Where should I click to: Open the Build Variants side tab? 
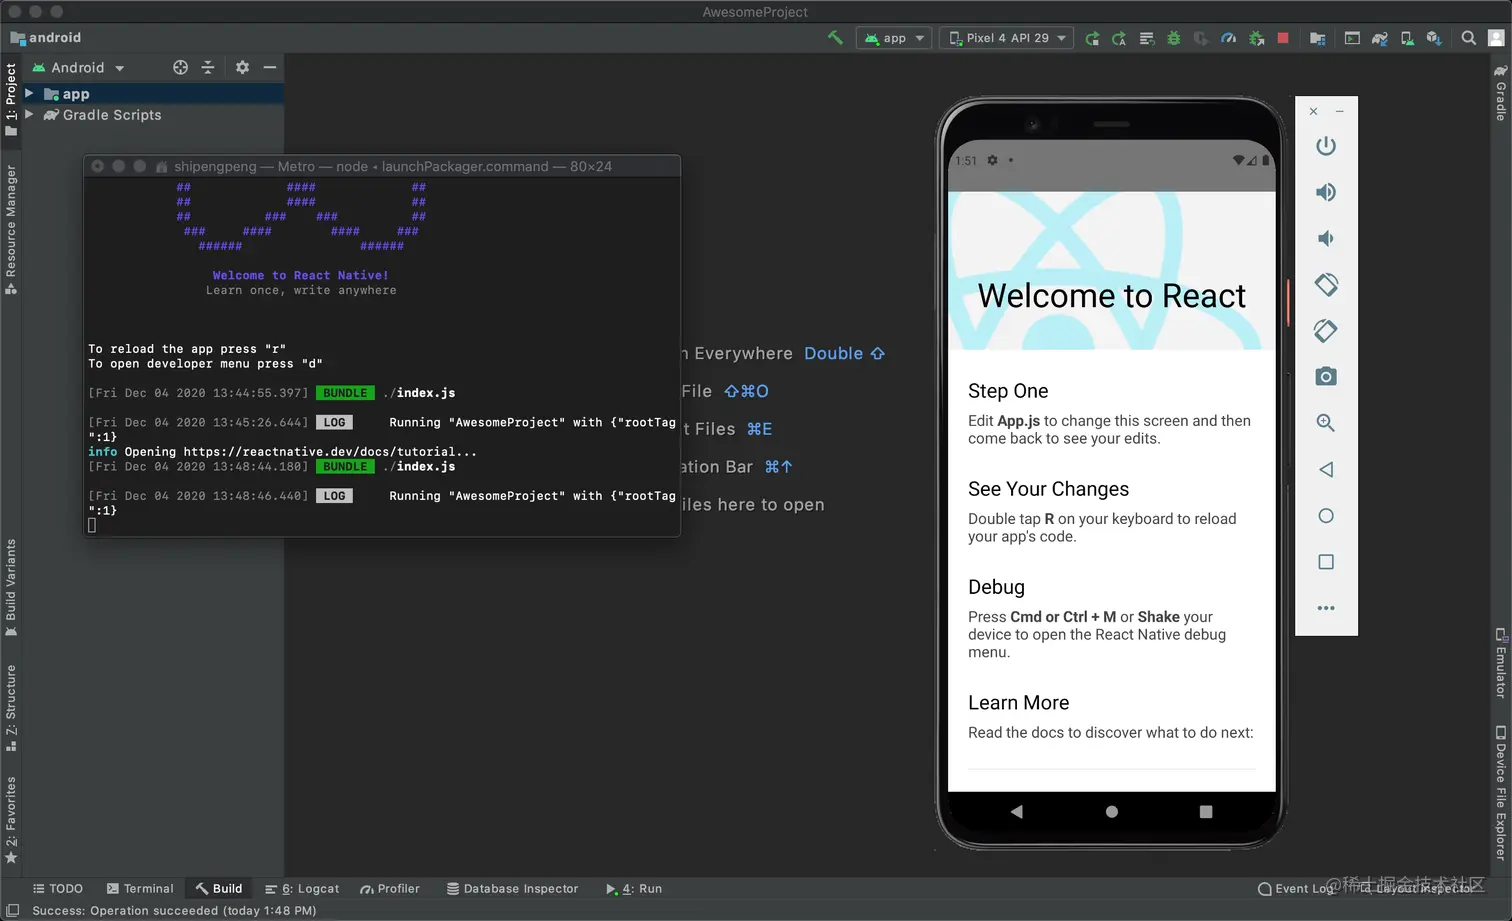(11, 588)
